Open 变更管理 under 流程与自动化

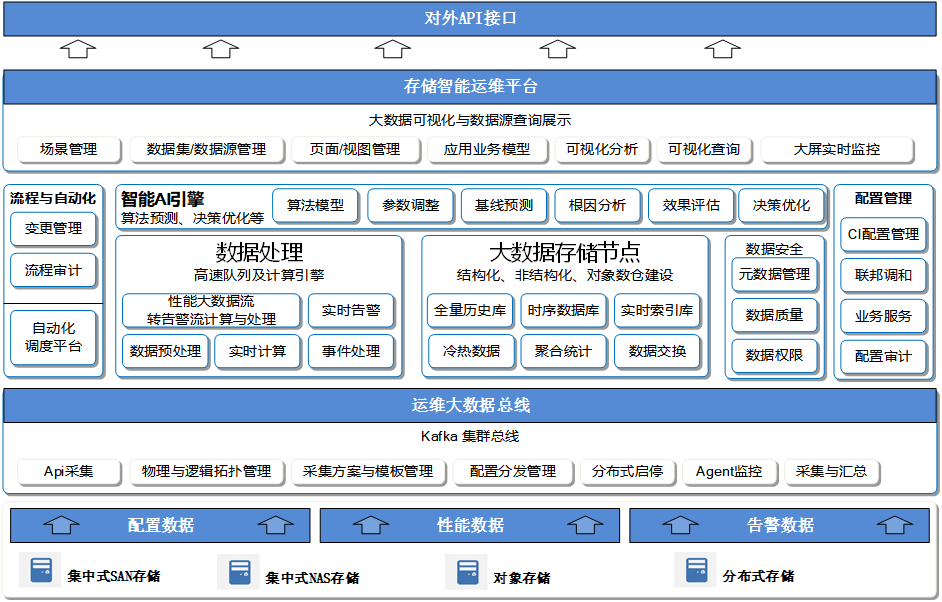pos(54,229)
